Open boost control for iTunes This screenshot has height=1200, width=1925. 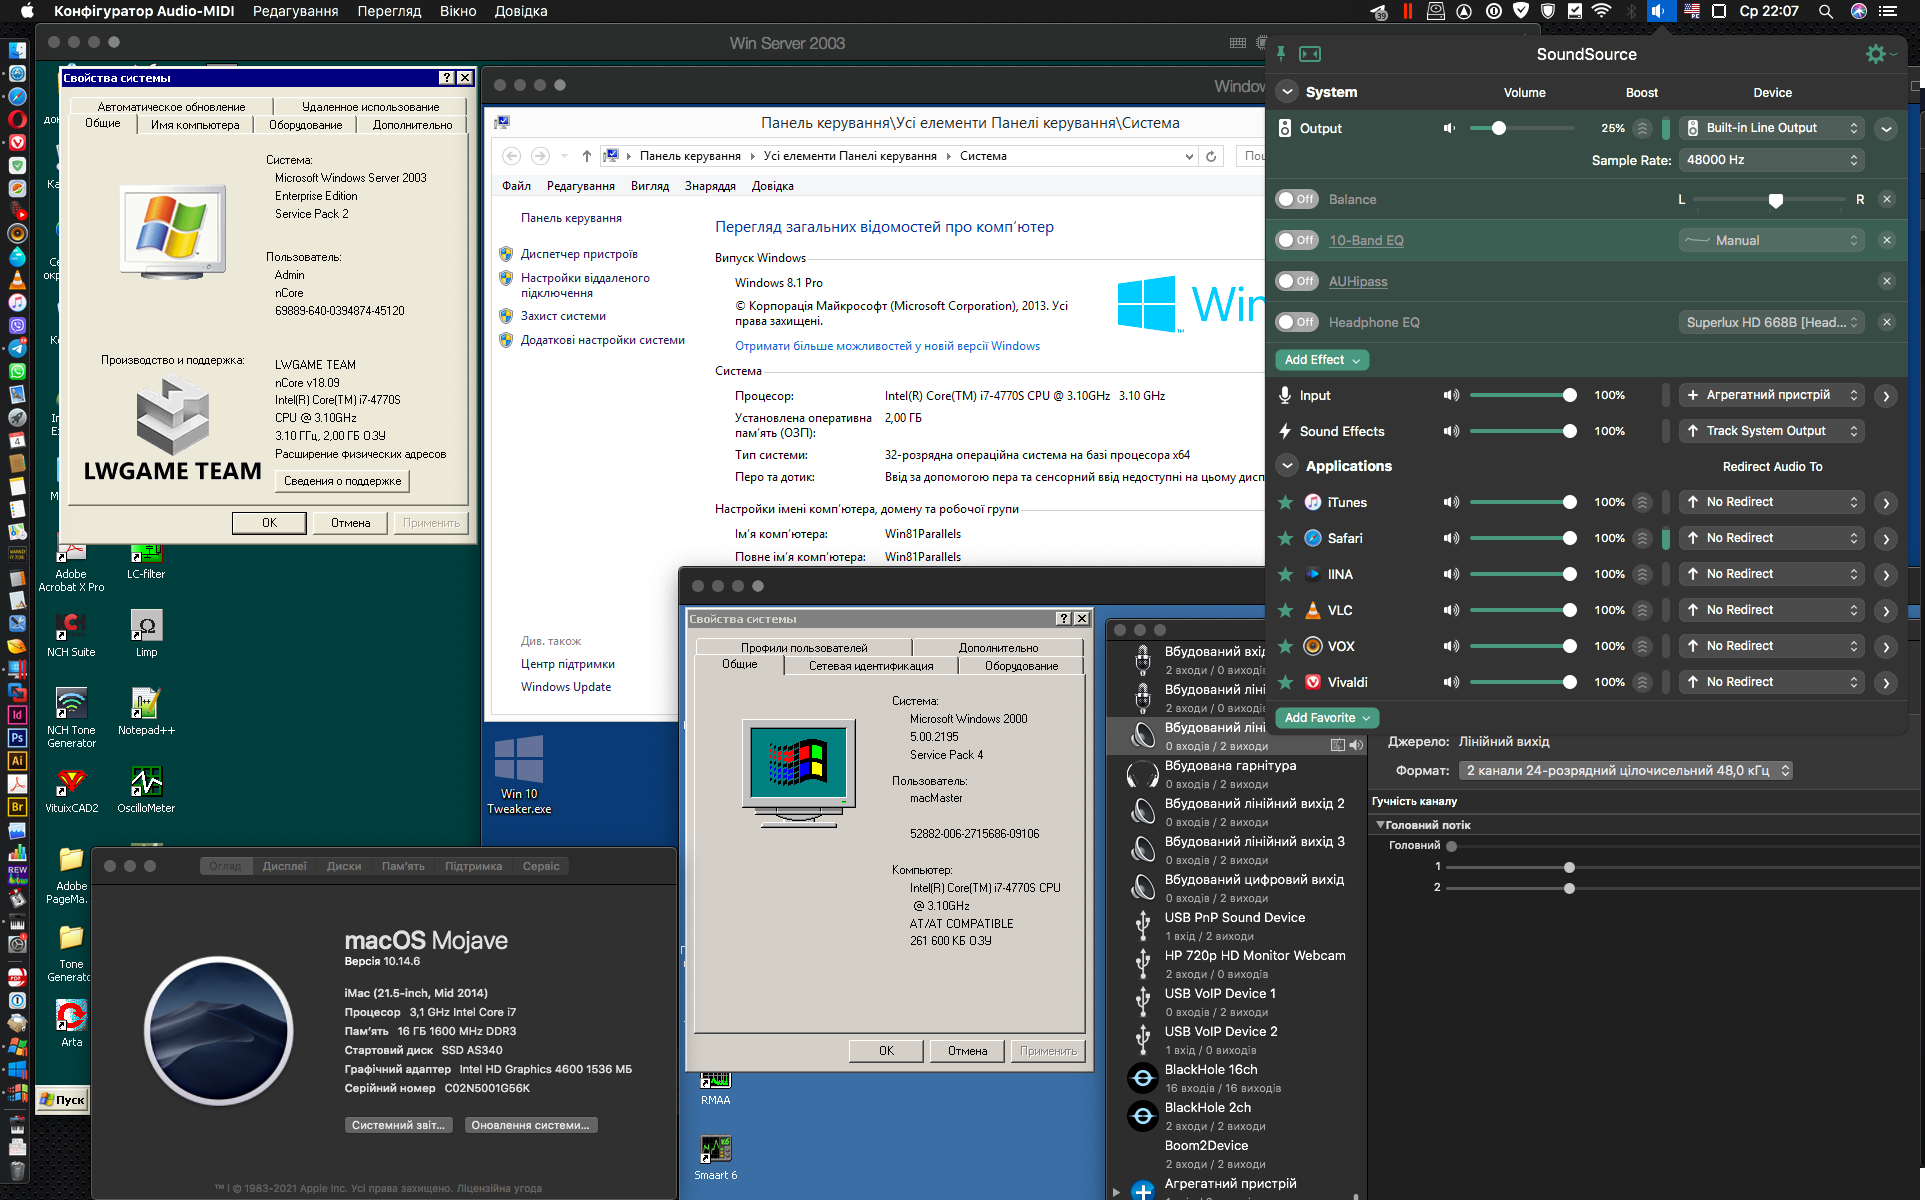(x=1642, y=502)
